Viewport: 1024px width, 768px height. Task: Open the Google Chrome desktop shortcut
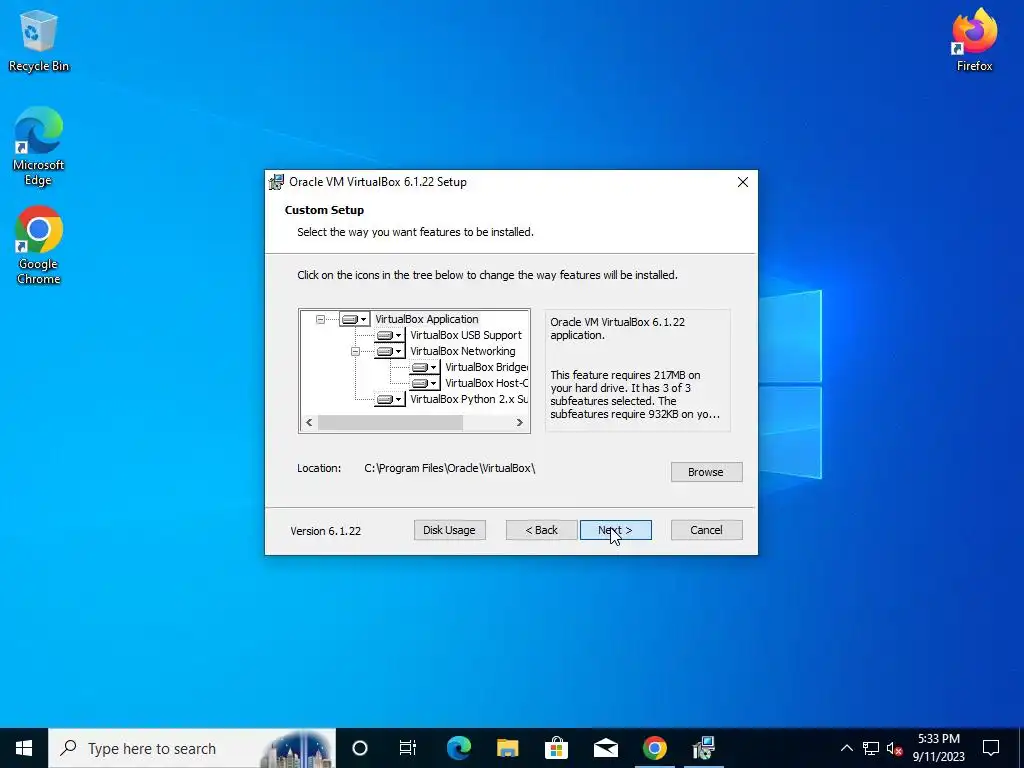point(39,246)
